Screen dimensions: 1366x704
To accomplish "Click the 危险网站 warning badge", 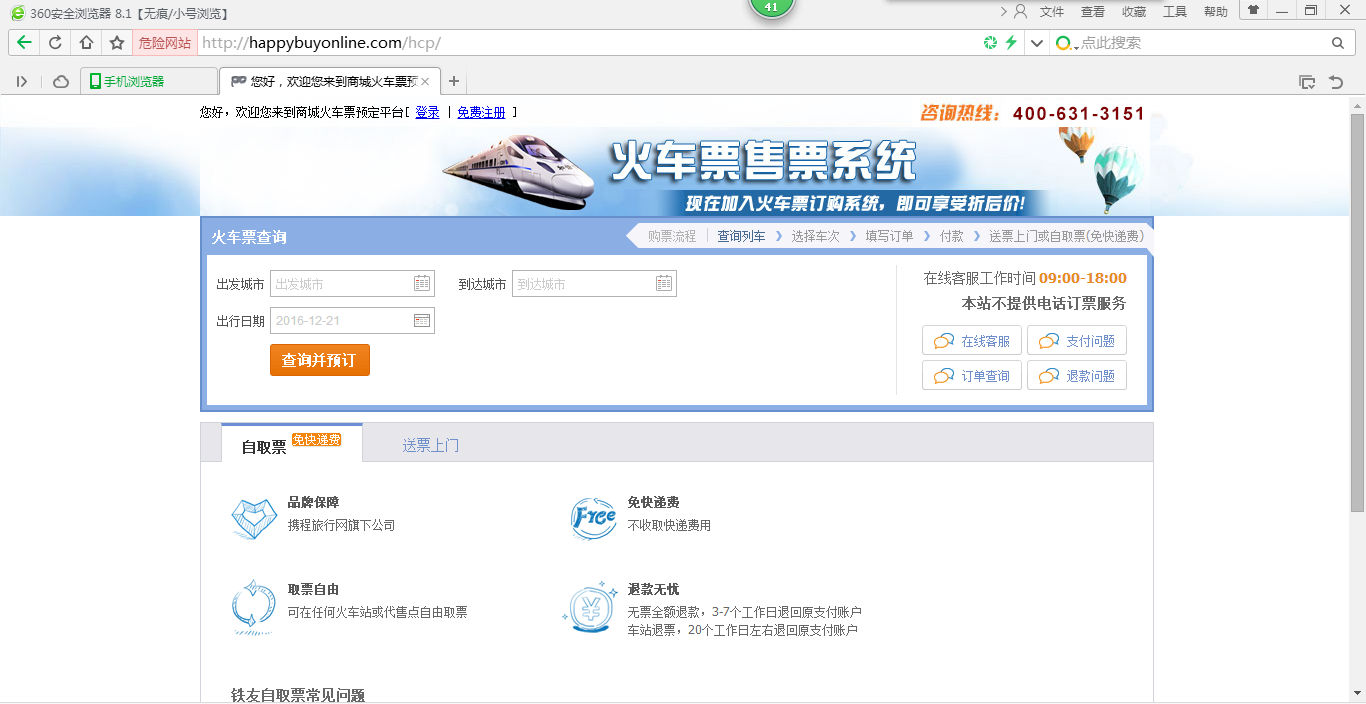I will point(164,43).
